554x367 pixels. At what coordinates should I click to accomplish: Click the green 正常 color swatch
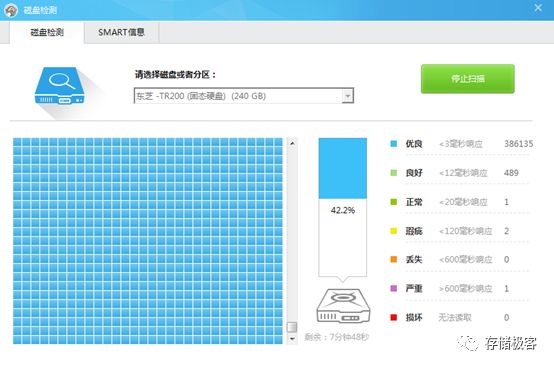click(x=394, y=202)
